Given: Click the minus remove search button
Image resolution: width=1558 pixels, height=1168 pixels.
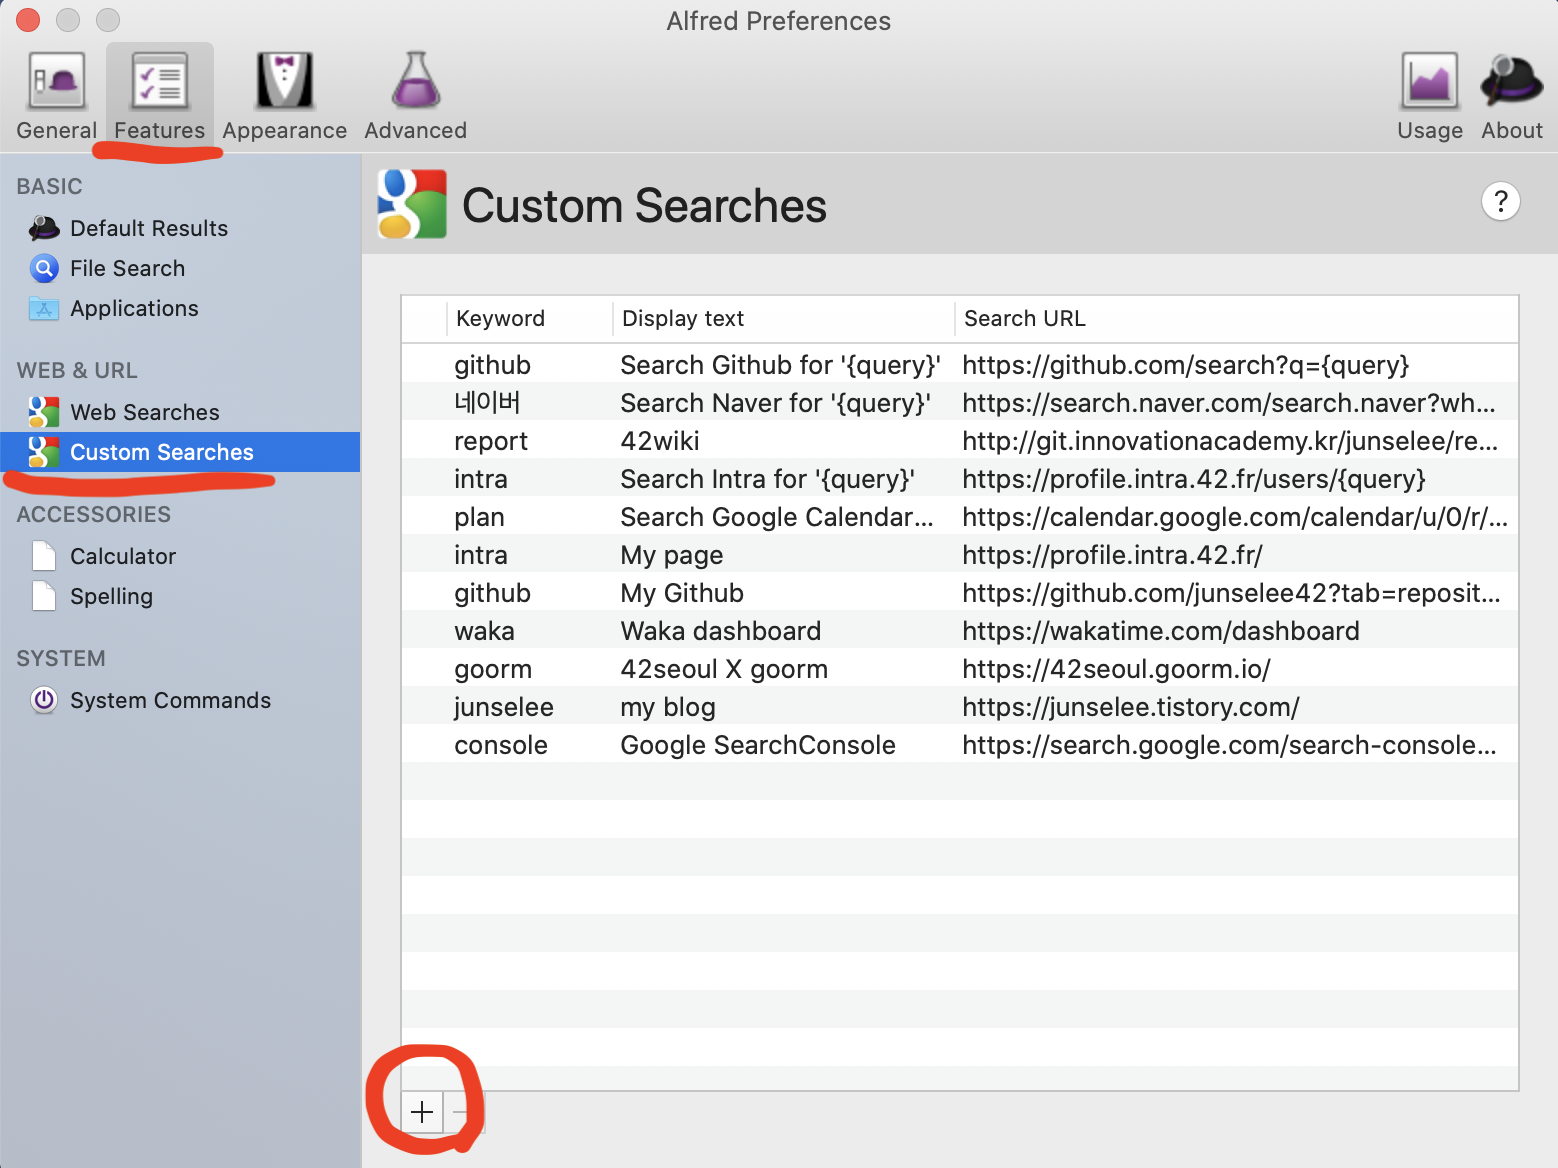Looking at the screenshot, I should [462, 1112].
